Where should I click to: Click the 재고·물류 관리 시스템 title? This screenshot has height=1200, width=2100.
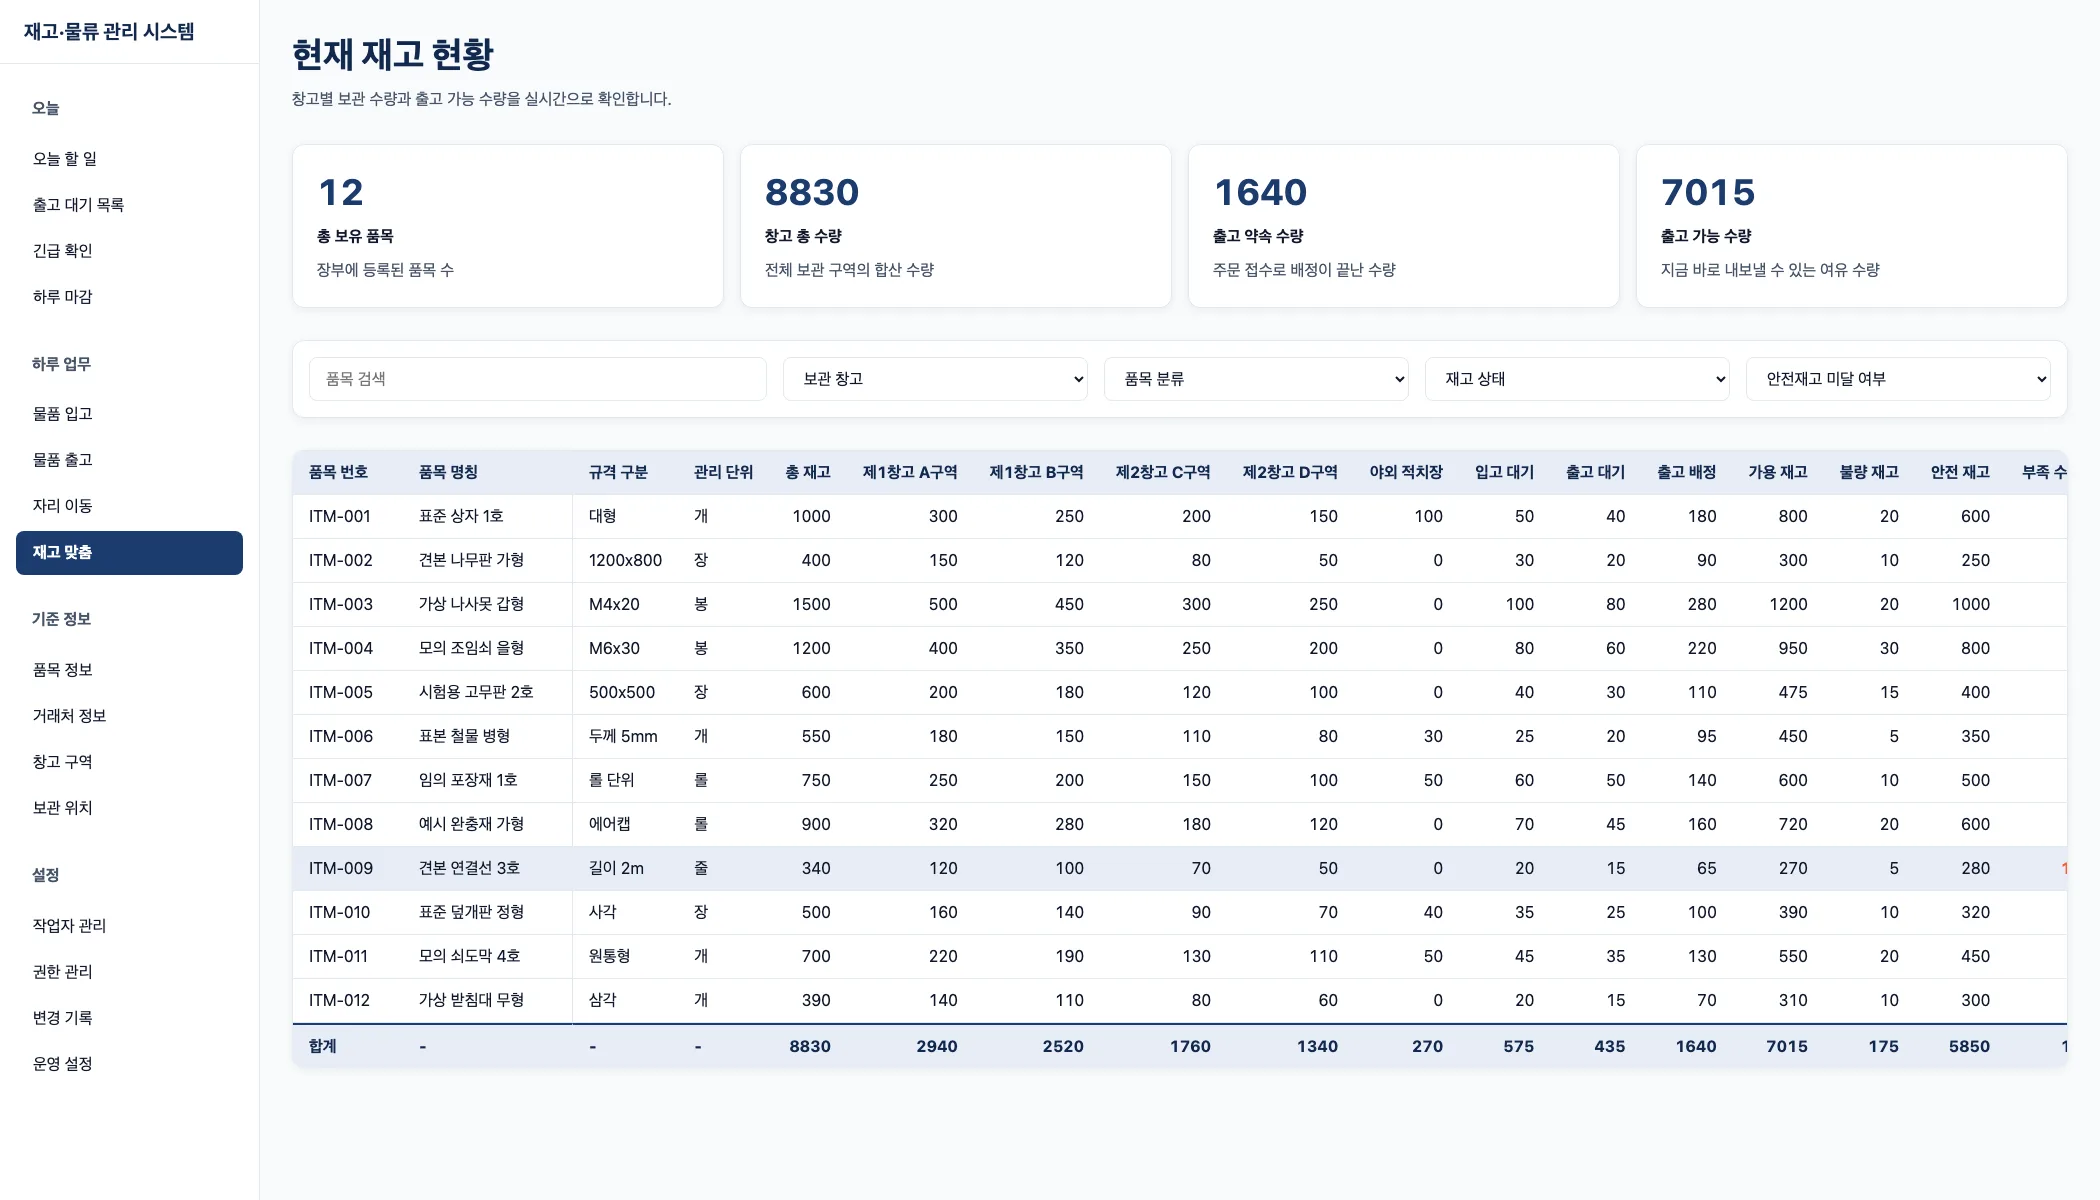(109, 32)
